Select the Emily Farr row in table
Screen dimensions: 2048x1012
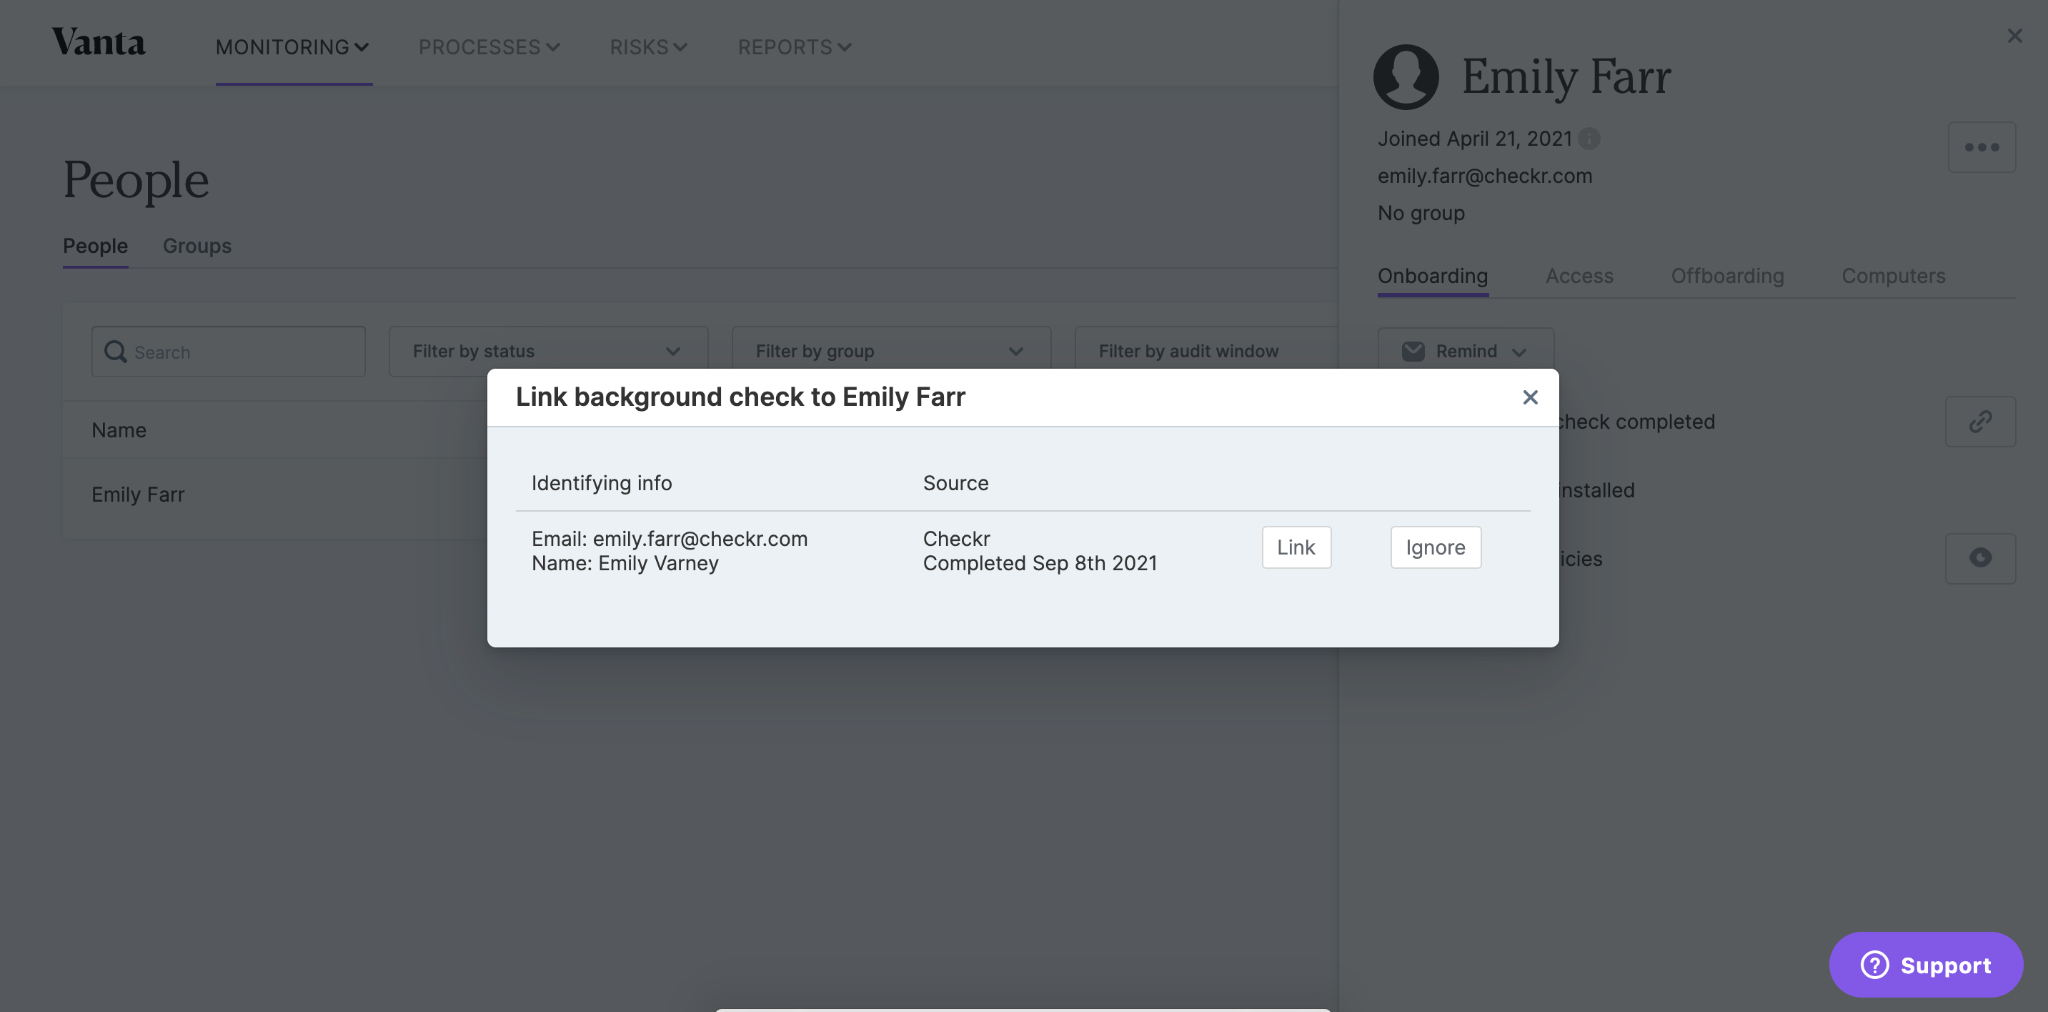pos(275,495)
